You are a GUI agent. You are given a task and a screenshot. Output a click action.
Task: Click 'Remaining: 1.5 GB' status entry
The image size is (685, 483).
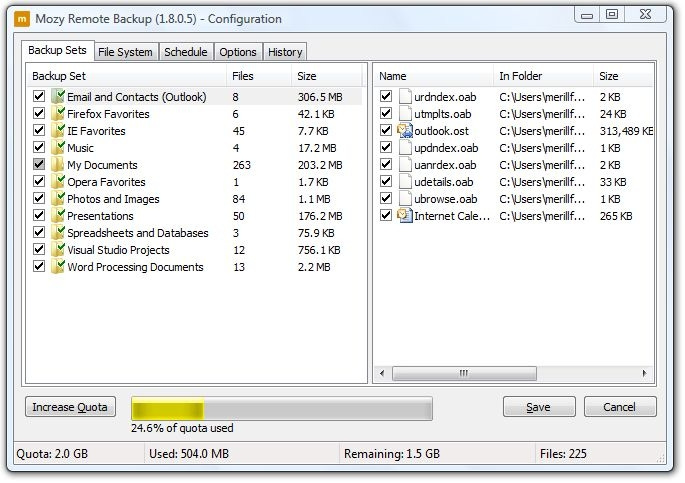coord(392,454)
